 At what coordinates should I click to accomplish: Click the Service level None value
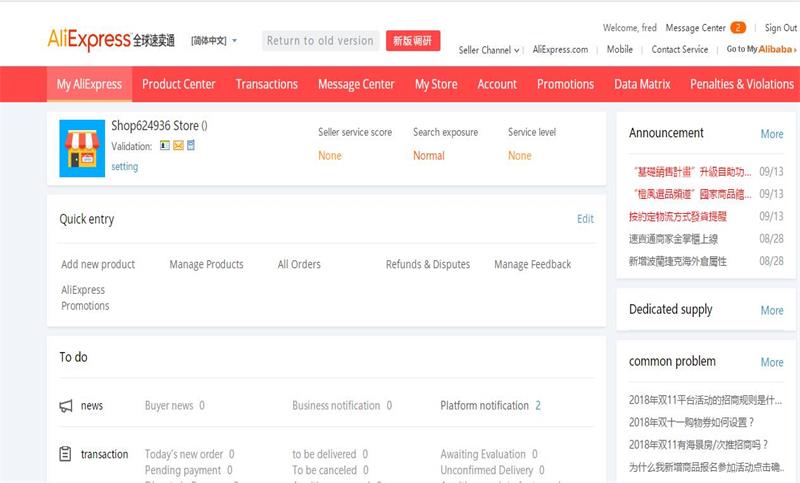[519, 156]
